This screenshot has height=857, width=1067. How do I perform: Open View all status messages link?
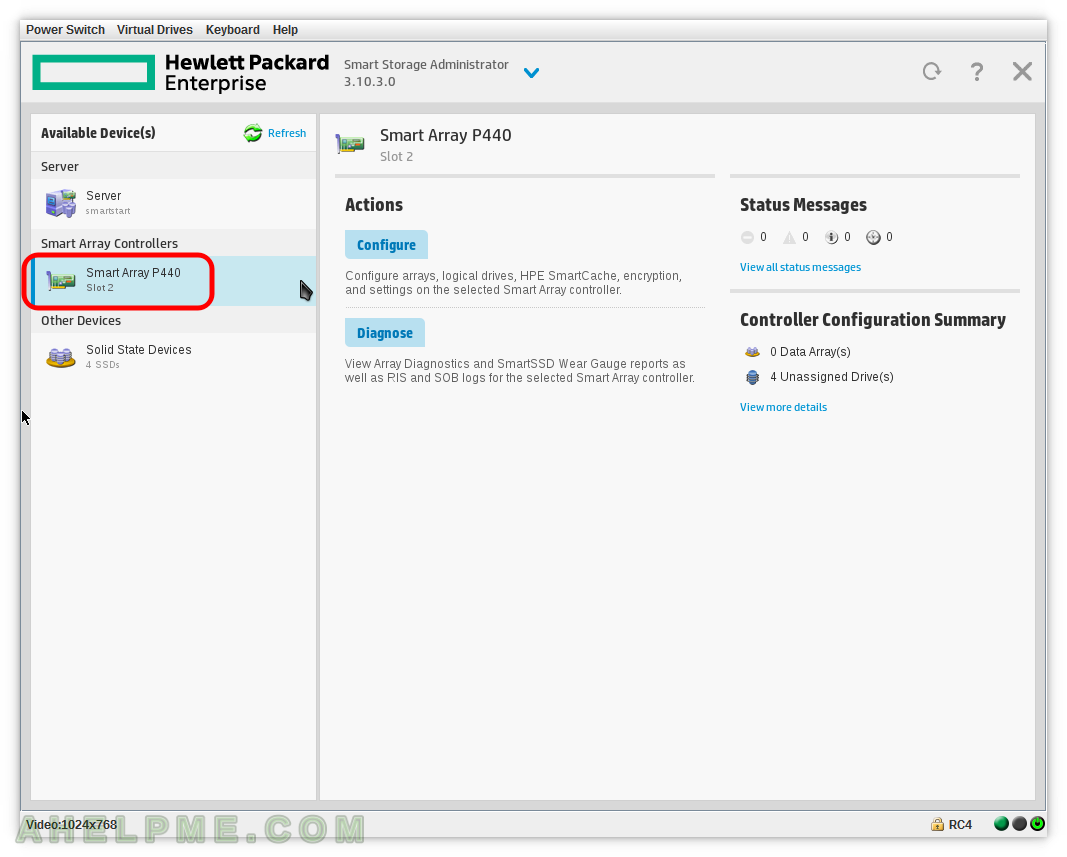click(x=800, y=268)
